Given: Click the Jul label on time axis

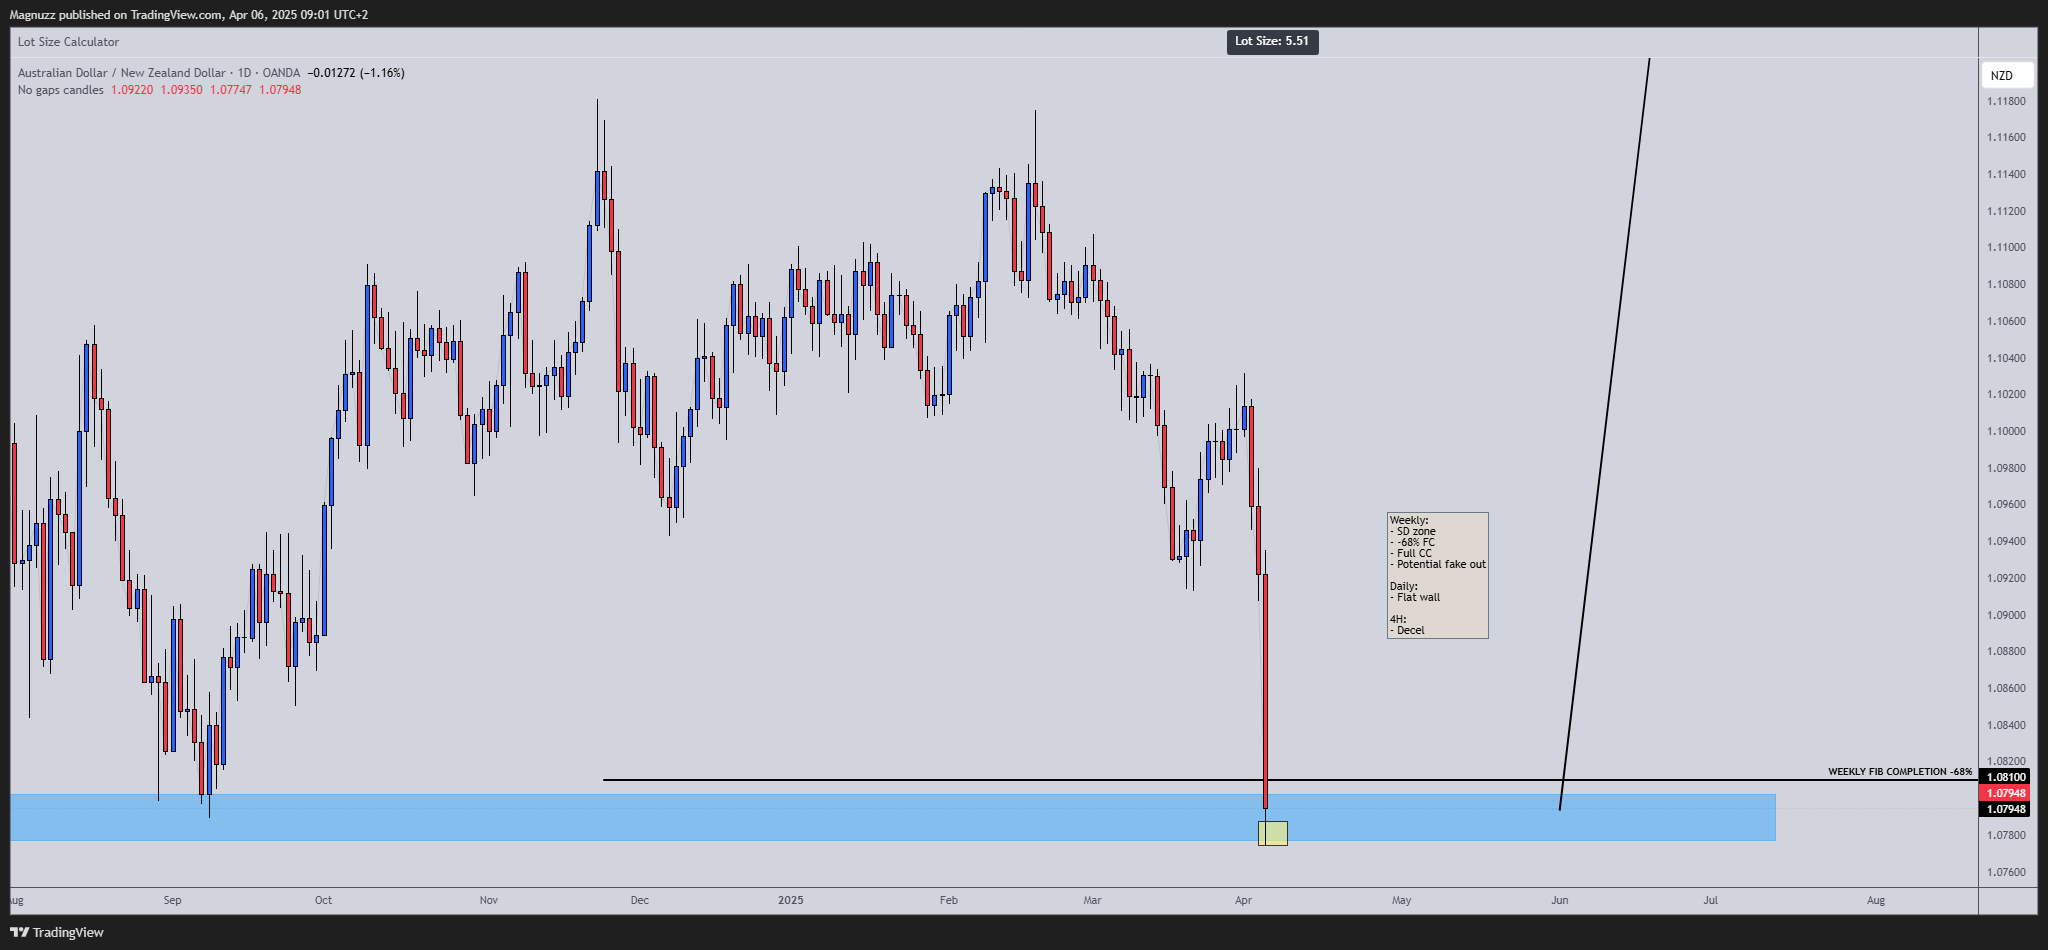Looking at the screenshot, I should click(1711, 900).
